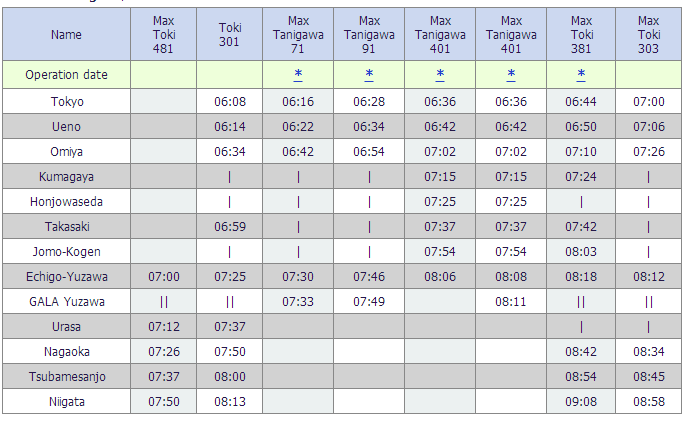Click the asterisk under Max Tanigawa 91
Viewport: 693px width, 422px height.
369,74
